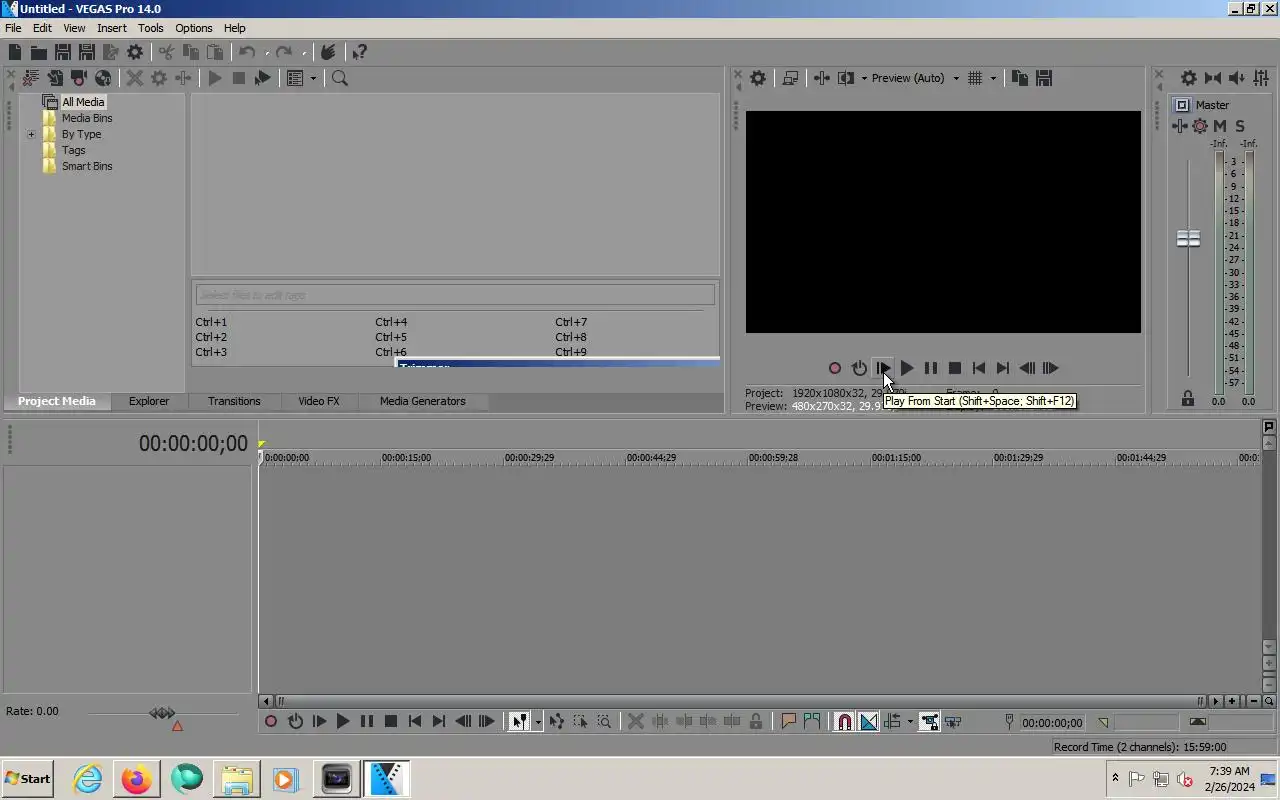Toggle Auto Ripple in timeline toolbar
The width and height of the screenshot is (1280, 800).
point(893,721)
